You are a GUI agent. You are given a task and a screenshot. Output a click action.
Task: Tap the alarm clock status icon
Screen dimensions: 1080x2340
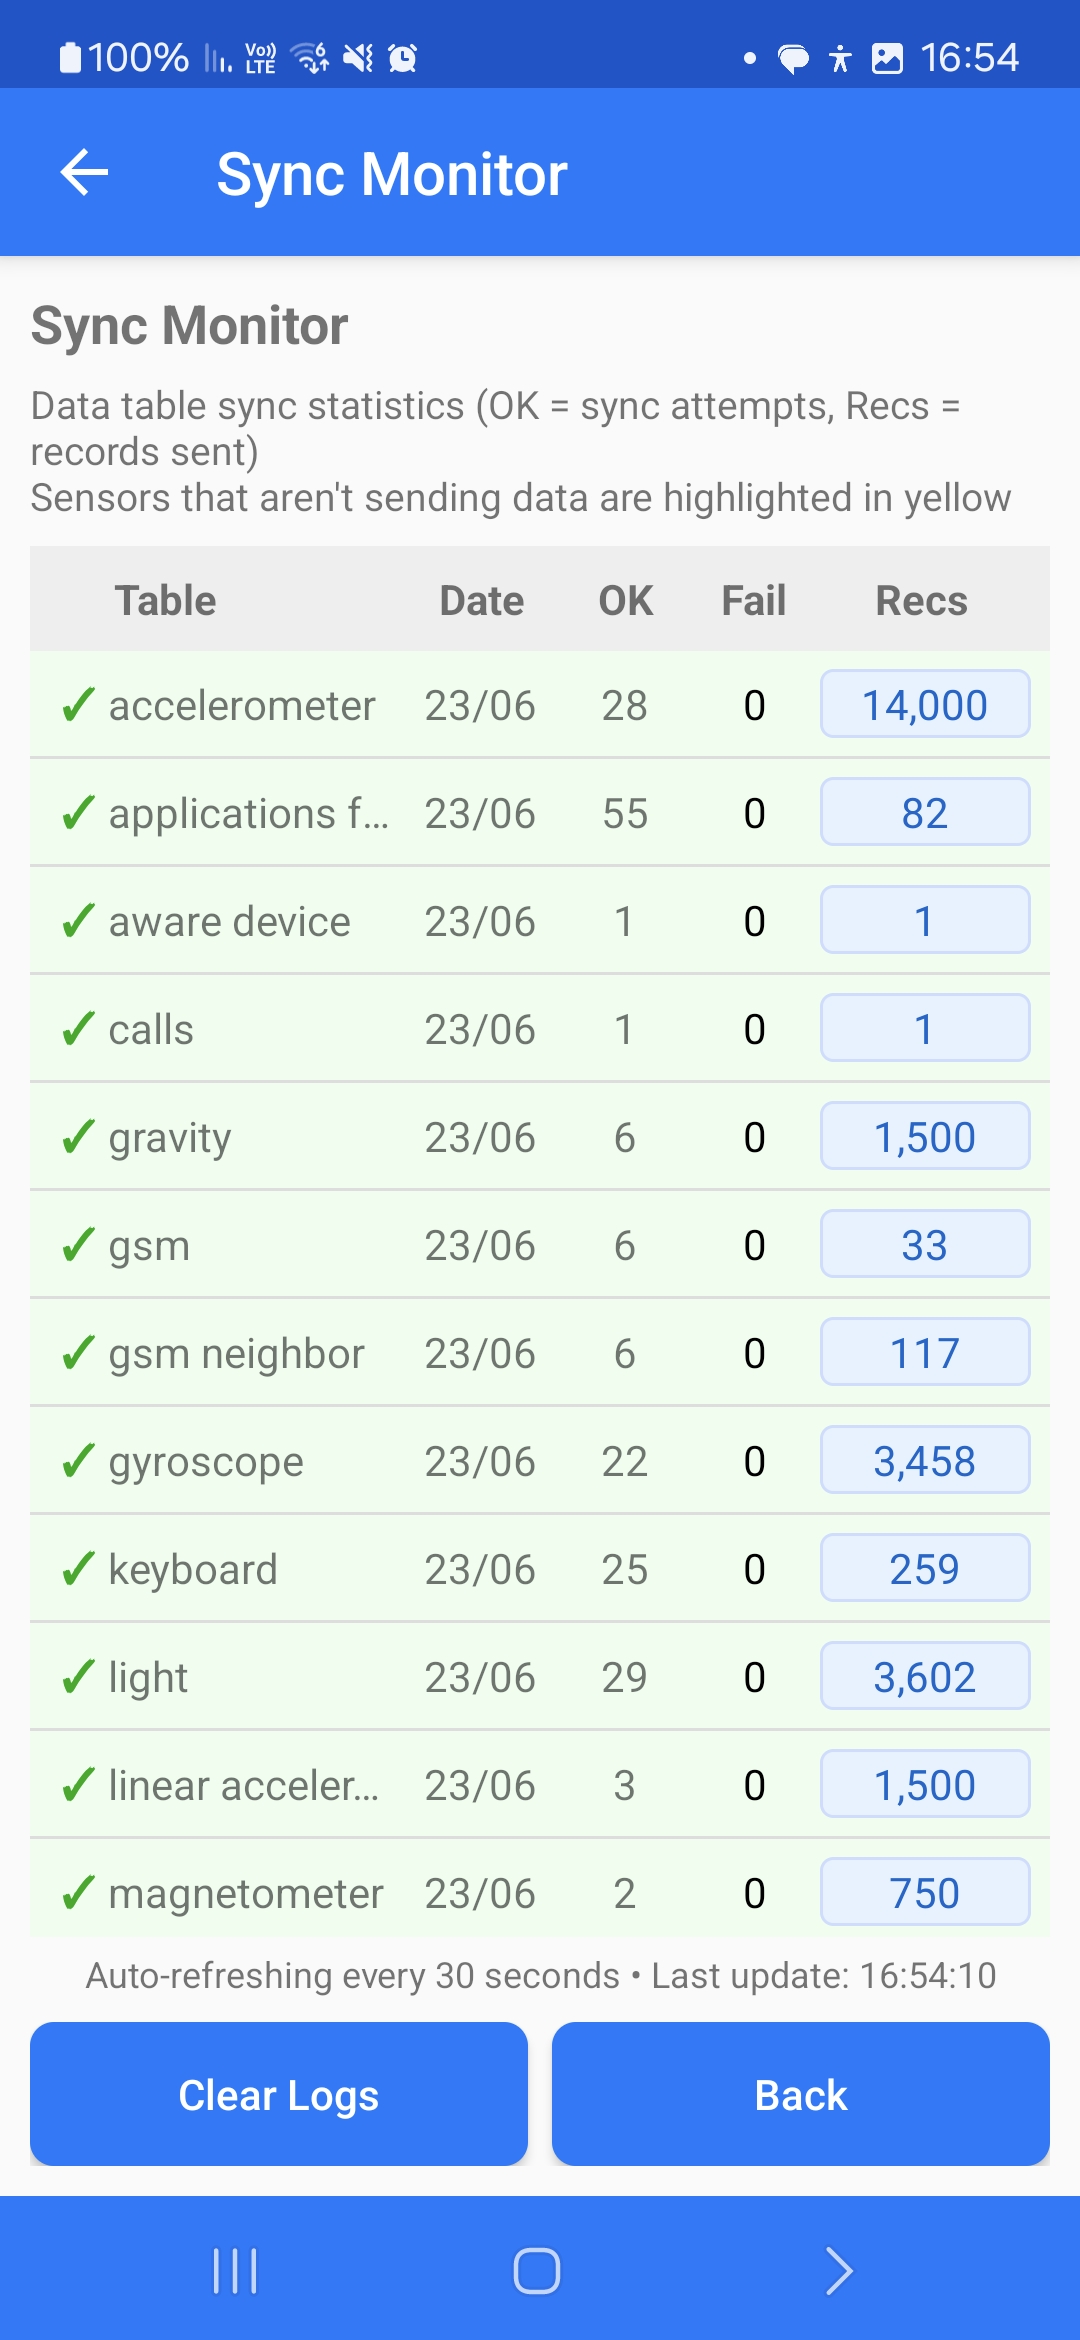coord(402,58)
